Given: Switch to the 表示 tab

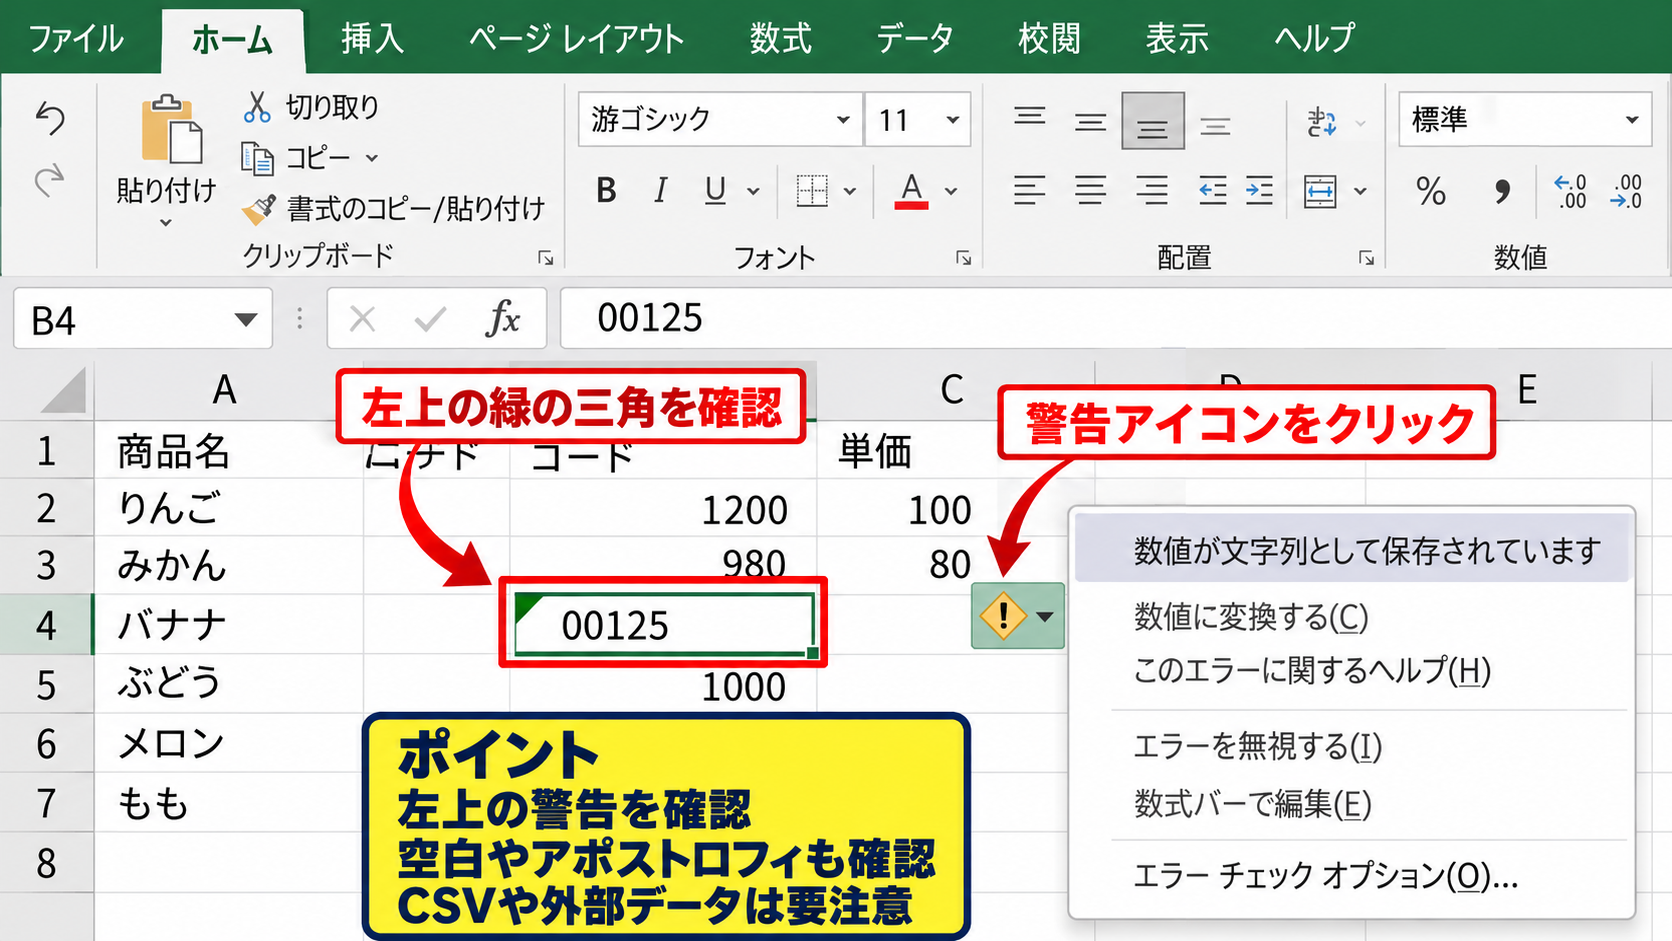Looking at the screenshot, I should coord(1177,39).
